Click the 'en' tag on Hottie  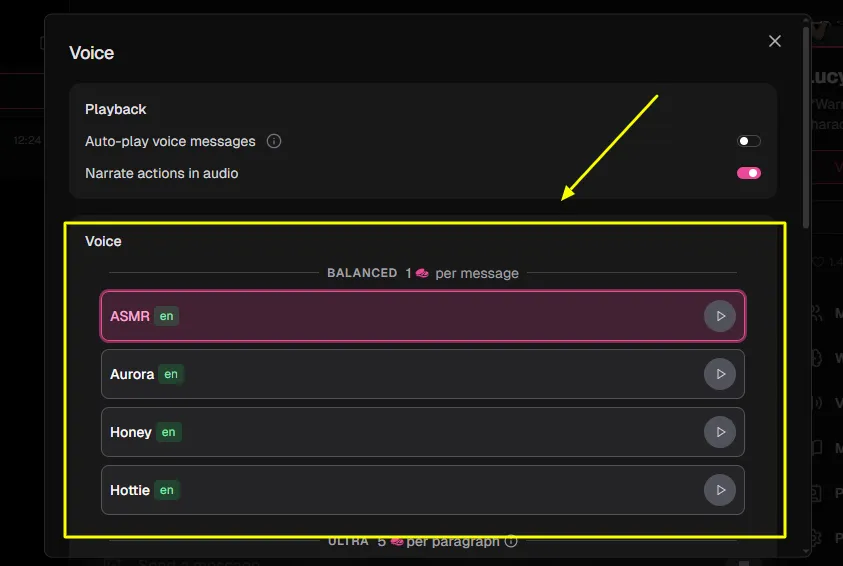[167, 490]
